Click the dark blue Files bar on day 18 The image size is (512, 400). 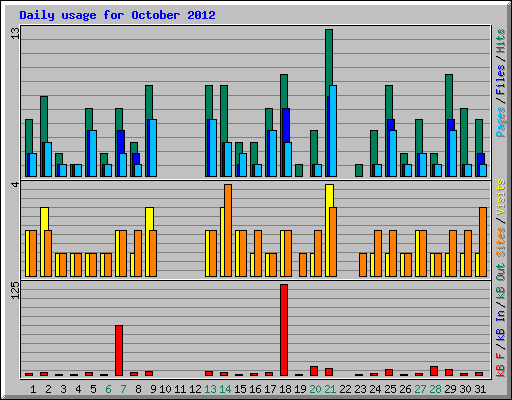(x=286, y=125)
